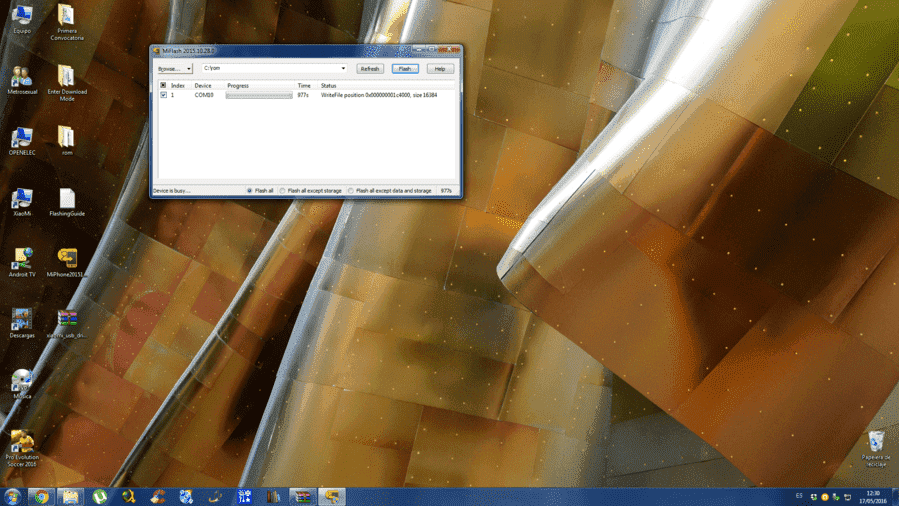Toggle the select-all checkbox in list header
Screen dimensions: 899x506
[x=163, y=85]
